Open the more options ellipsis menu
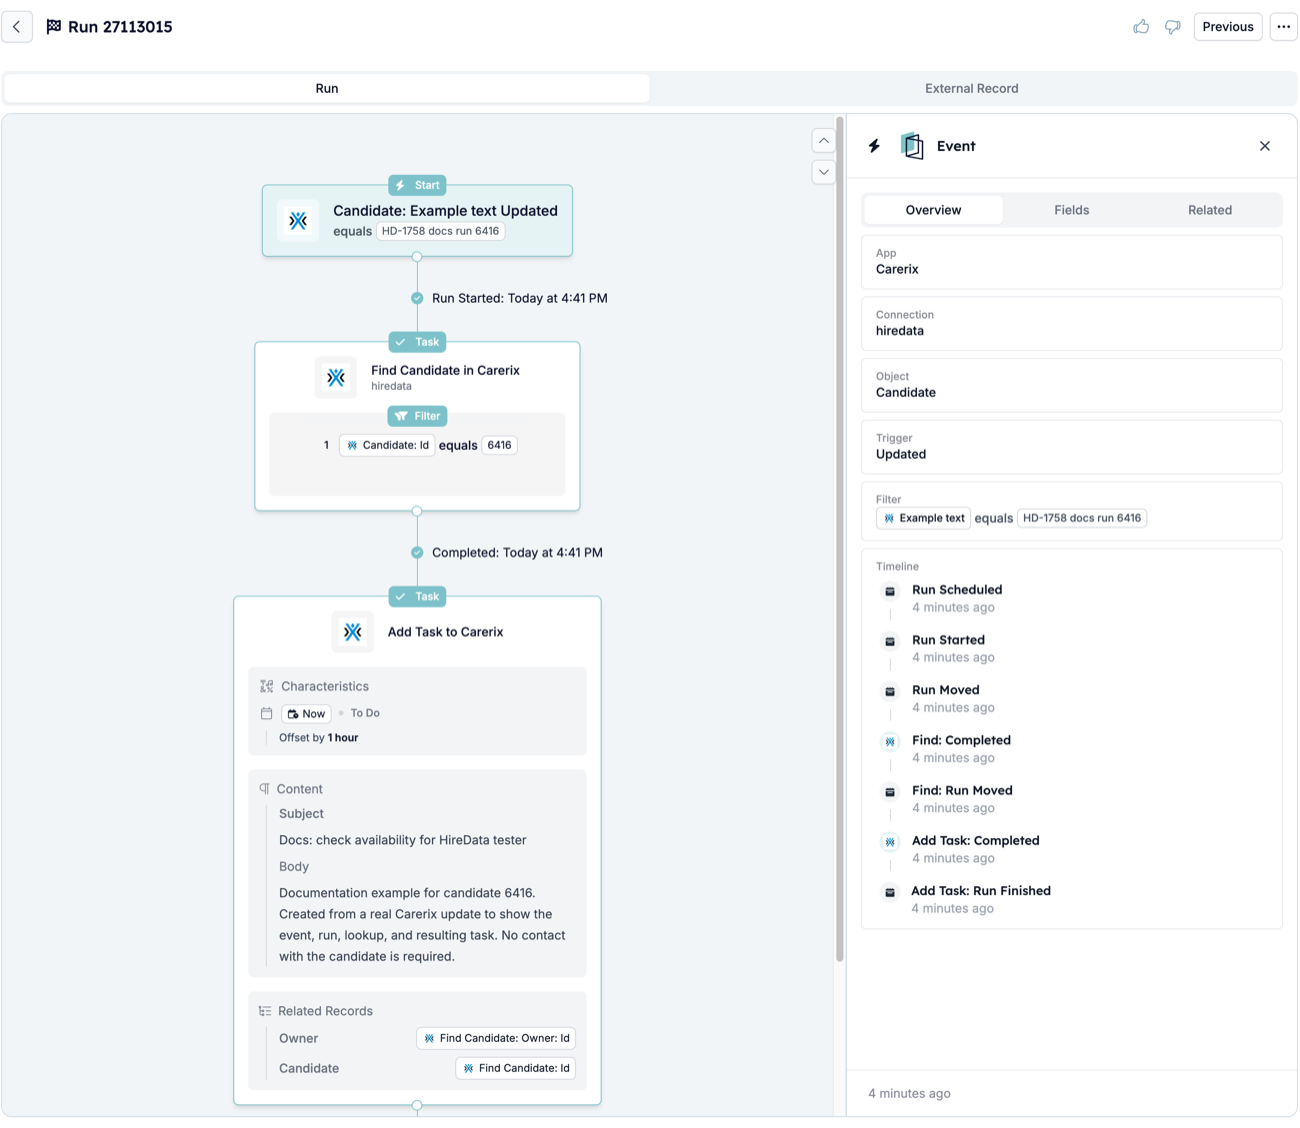Image resolution: width=1300 pixels, height=1128 pixels. [1284, 27]
